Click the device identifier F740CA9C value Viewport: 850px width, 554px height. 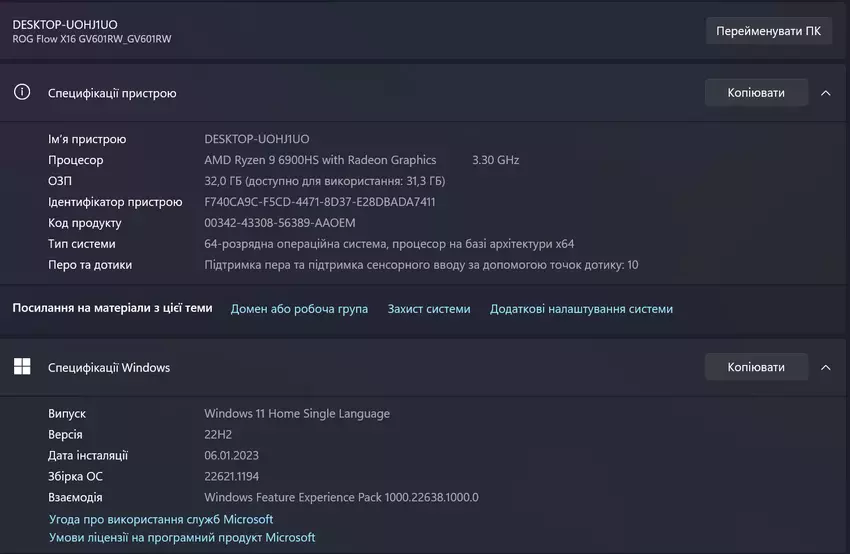tap(319, 202)
